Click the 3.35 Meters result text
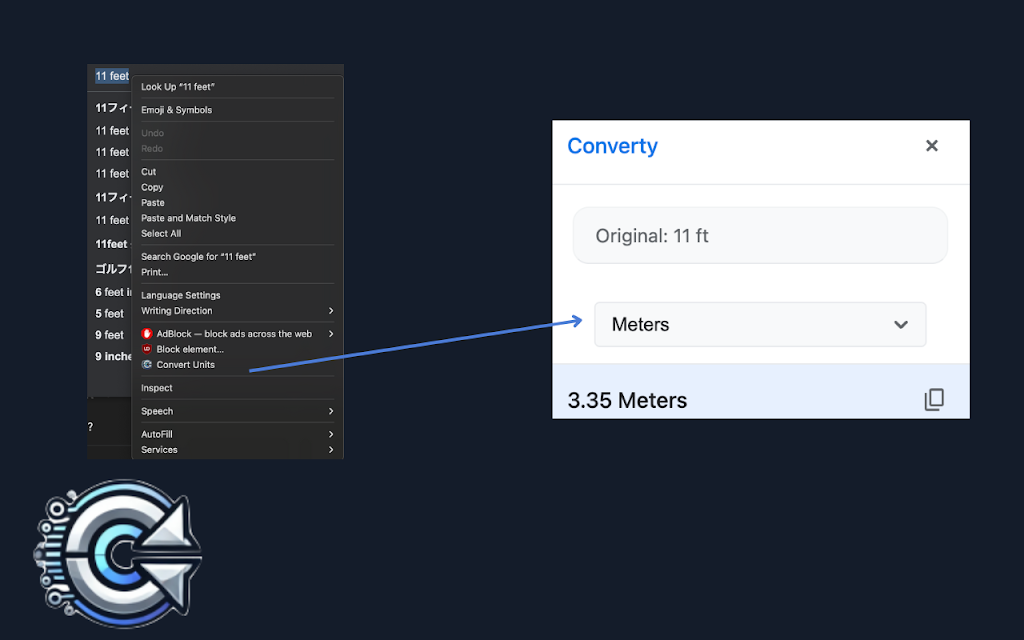 pyautogui.click(x=627, y=400)
